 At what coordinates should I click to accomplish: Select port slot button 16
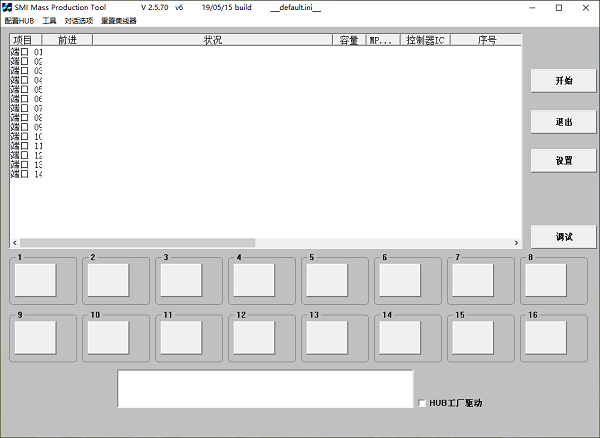tap(546, 337)
